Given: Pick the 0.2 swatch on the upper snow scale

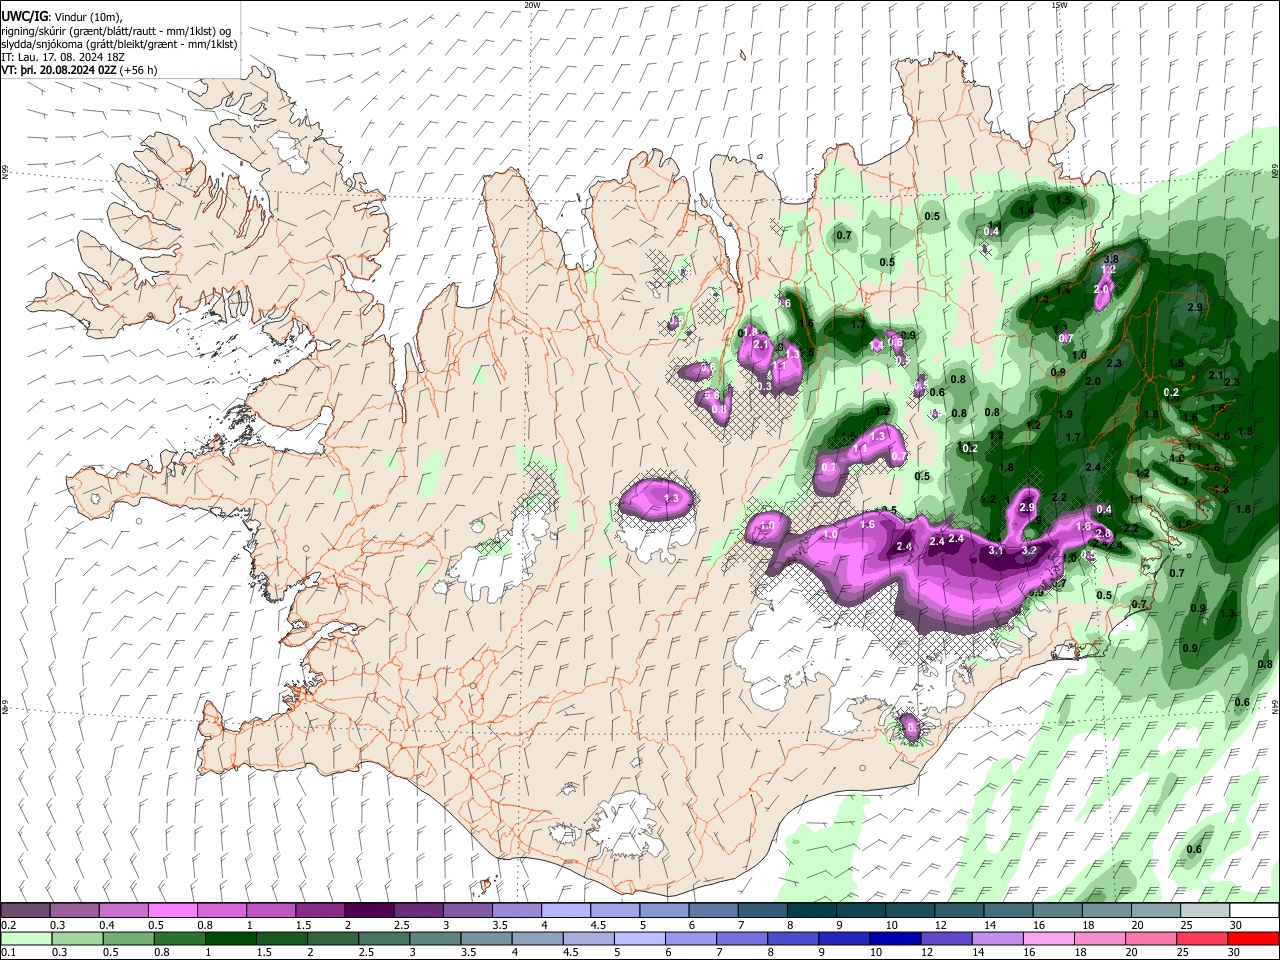Looking at the screenshot, I should pos(25,910).
